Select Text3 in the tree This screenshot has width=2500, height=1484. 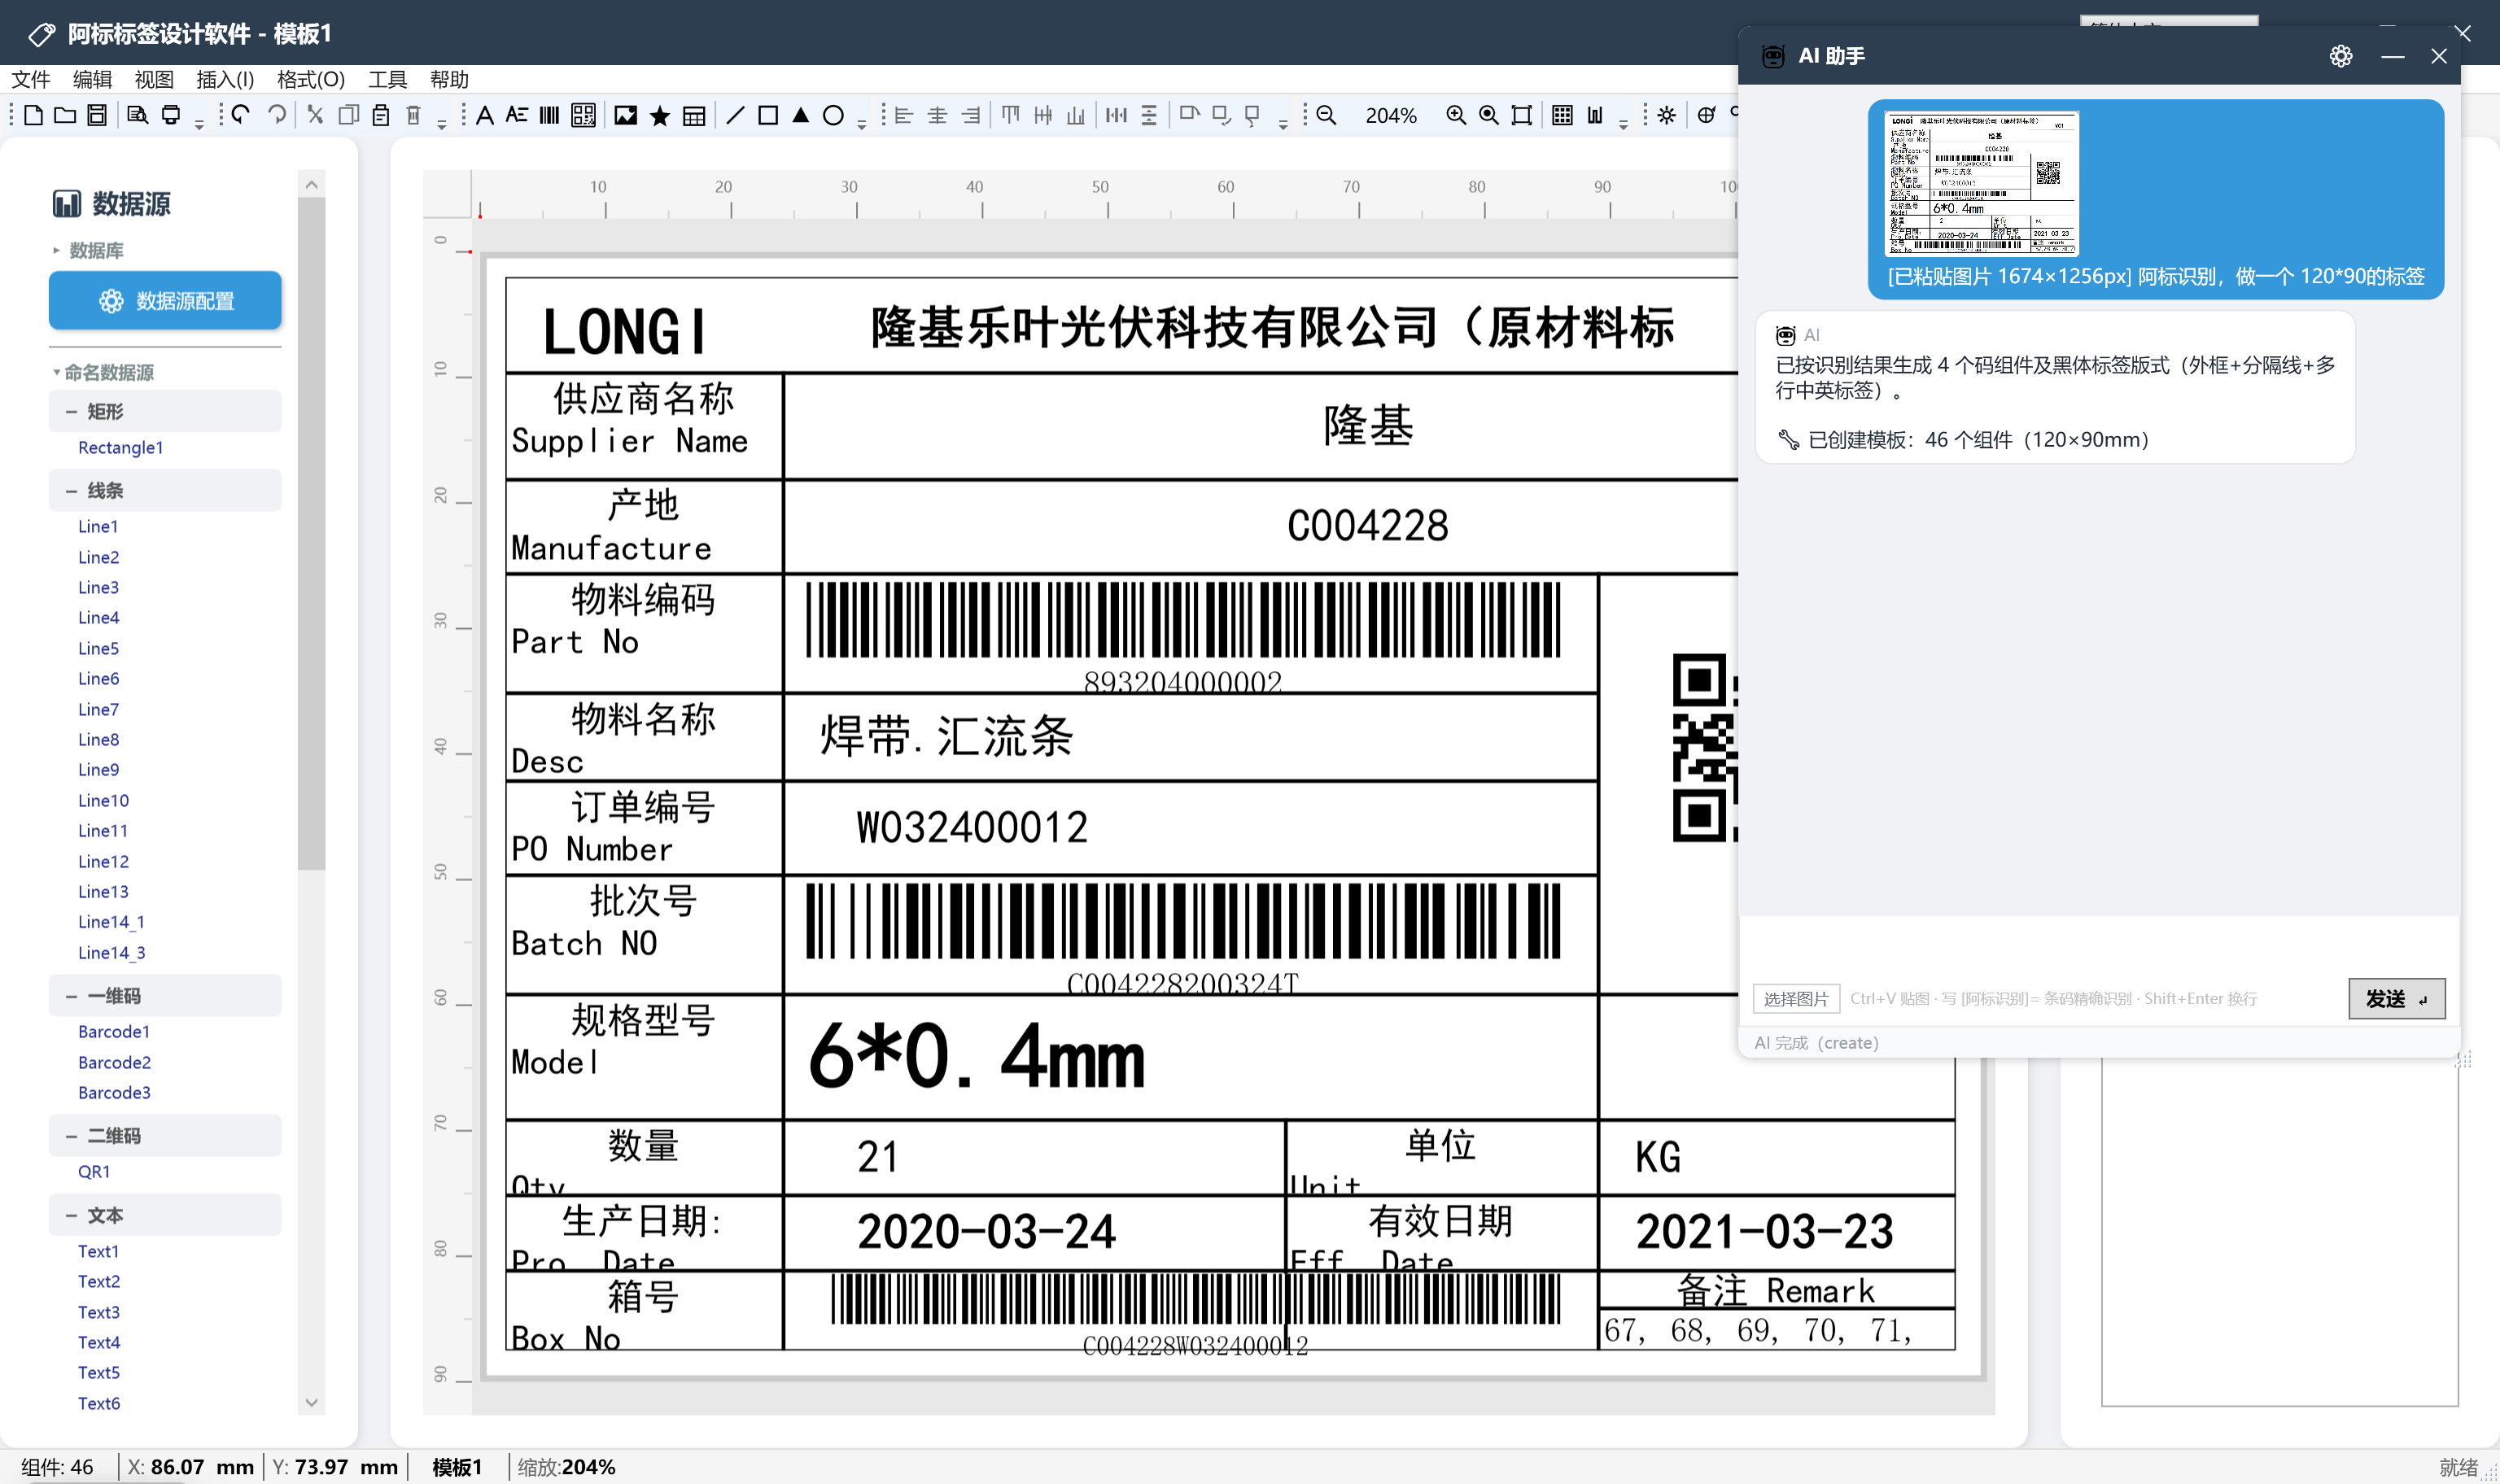coord(98,1312)
